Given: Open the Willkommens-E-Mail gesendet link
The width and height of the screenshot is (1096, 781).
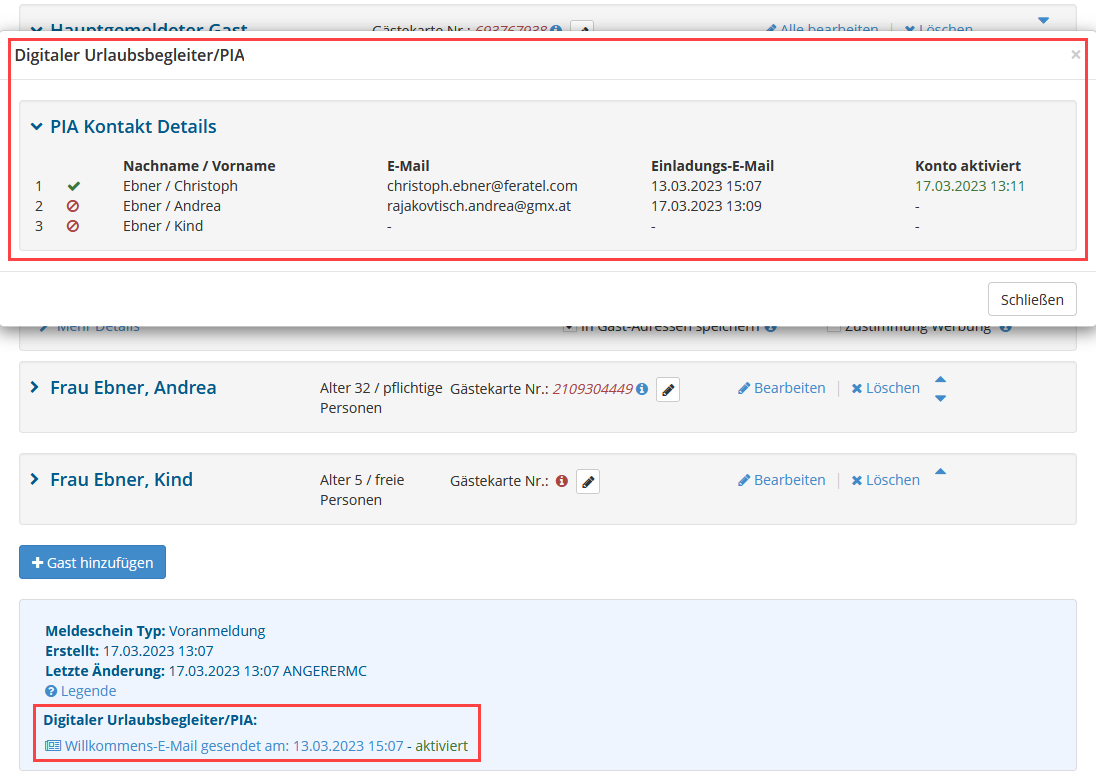Looking at the screenshot, I should [224, 746].
